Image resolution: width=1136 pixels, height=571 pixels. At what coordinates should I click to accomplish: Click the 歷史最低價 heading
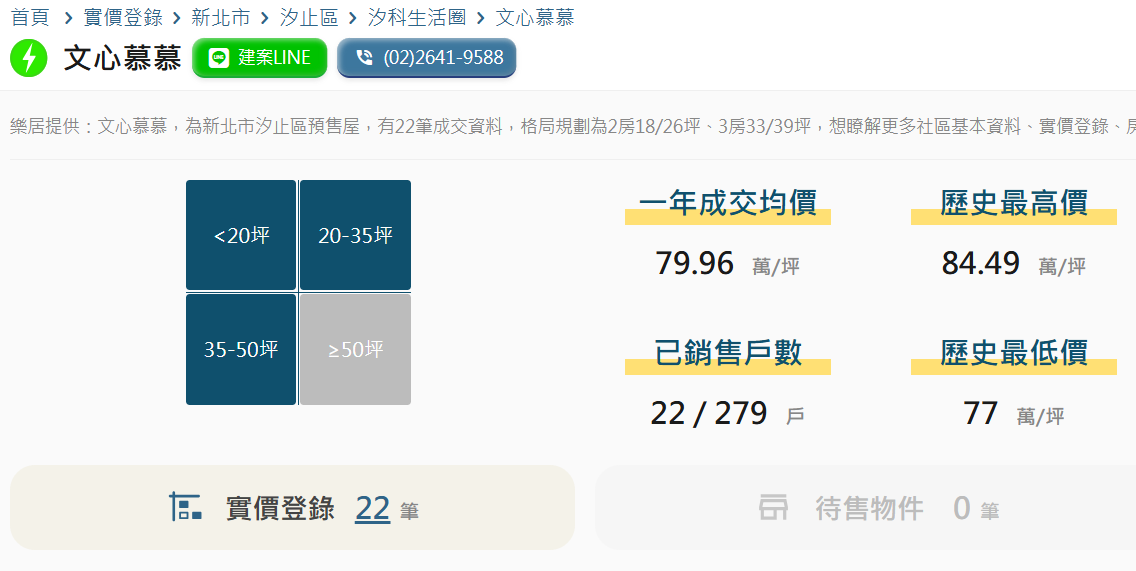1014,353
